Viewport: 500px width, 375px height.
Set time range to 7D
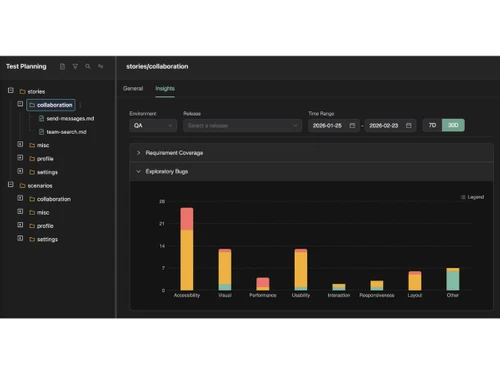coord(432,125)
